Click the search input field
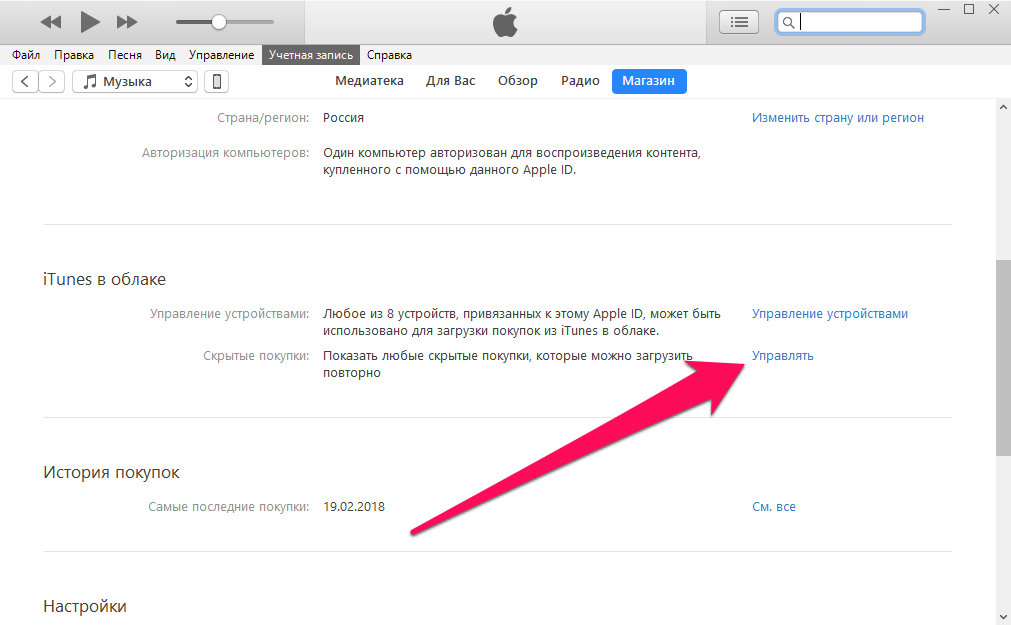The image size is (1011, 625). click(x=850, y=22)
